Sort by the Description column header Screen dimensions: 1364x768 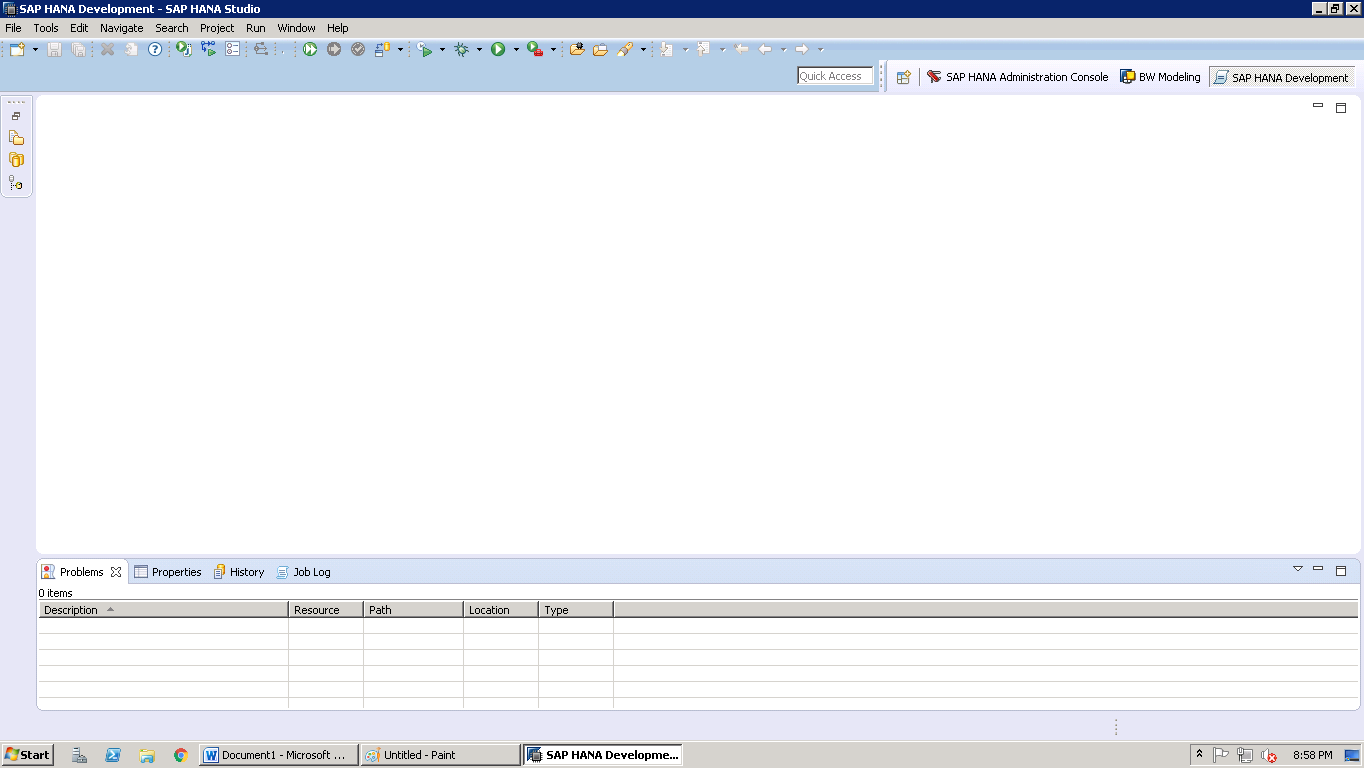click(163, 610)
